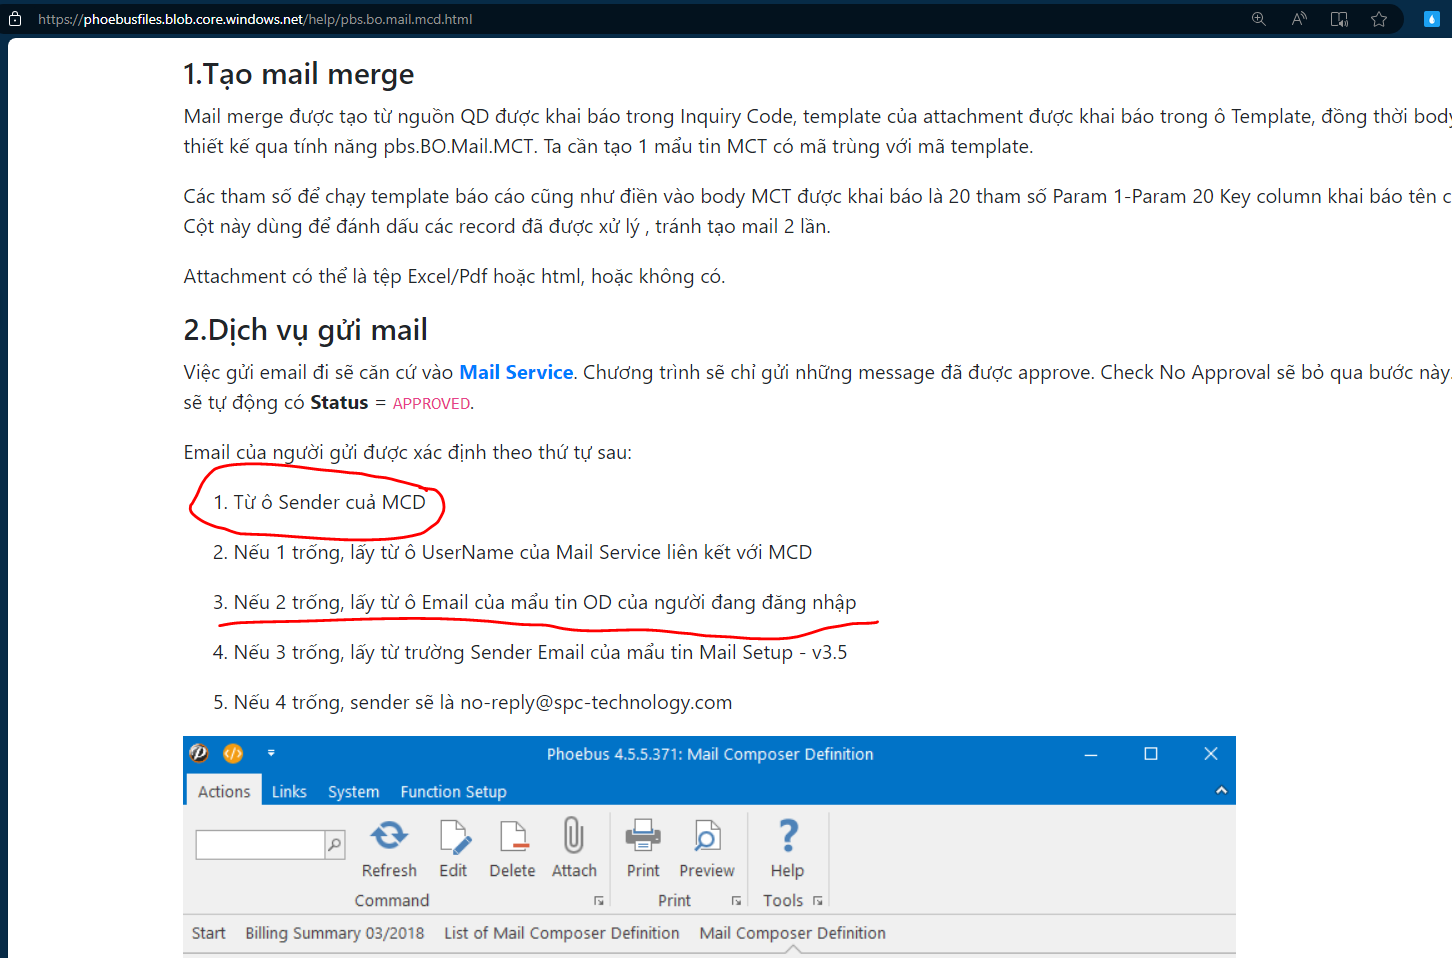Click the browser zoom magnifier icon
This screenshot has width=1452, height=958.
pyautogui.click(x=1258, y=19)
